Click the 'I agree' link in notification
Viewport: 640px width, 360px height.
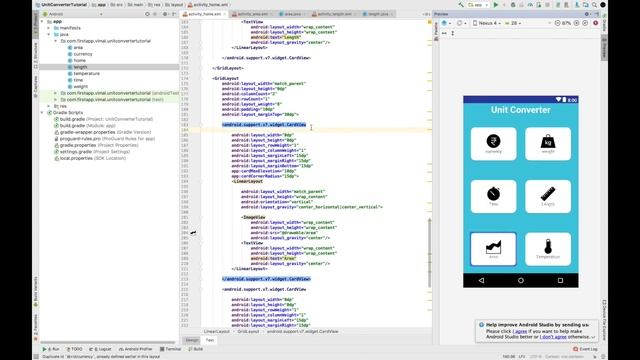point(520,331)
